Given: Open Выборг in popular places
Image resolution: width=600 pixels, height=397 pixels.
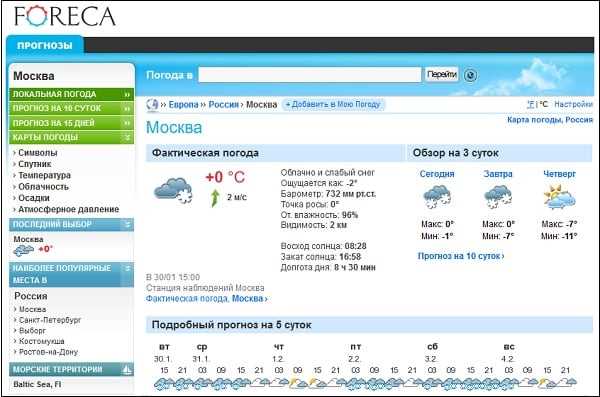Looking at the screenshot, I should click(x=32, y=330).
